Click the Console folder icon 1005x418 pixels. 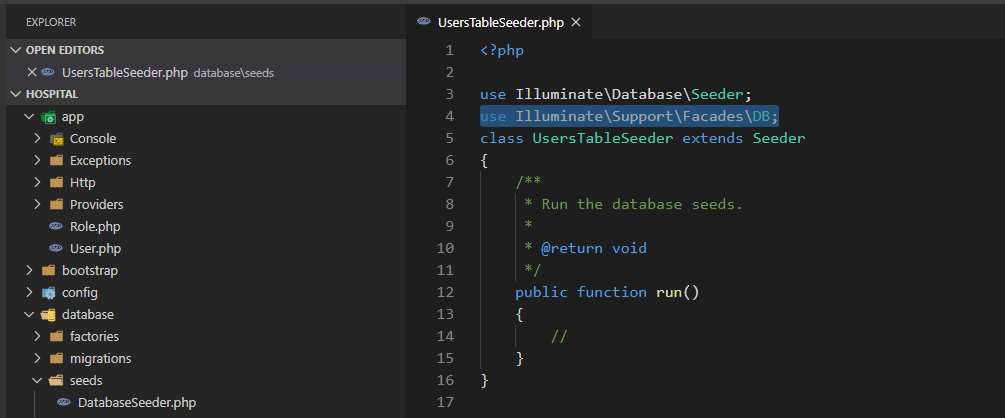coord(56,139)
